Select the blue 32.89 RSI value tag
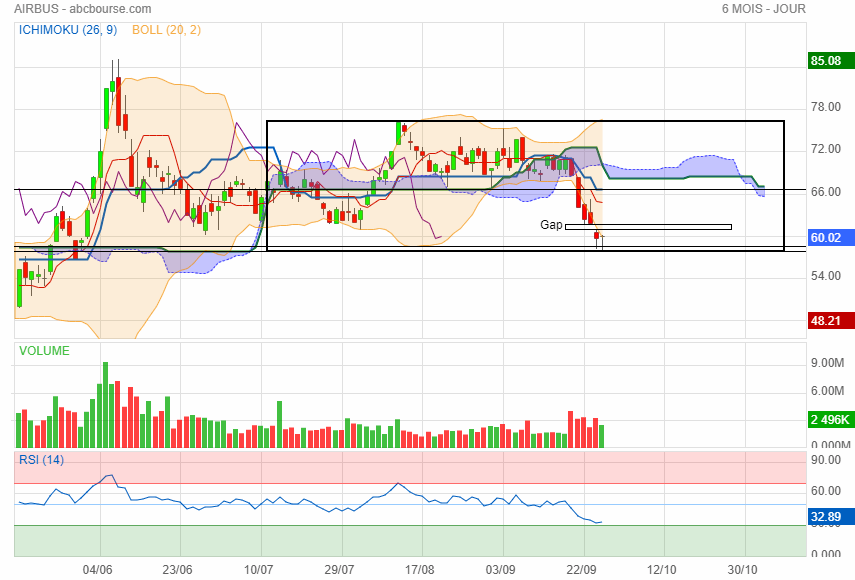Image resolution: width=855 pixels, height=580 pixels. click(x=831, y=517)
